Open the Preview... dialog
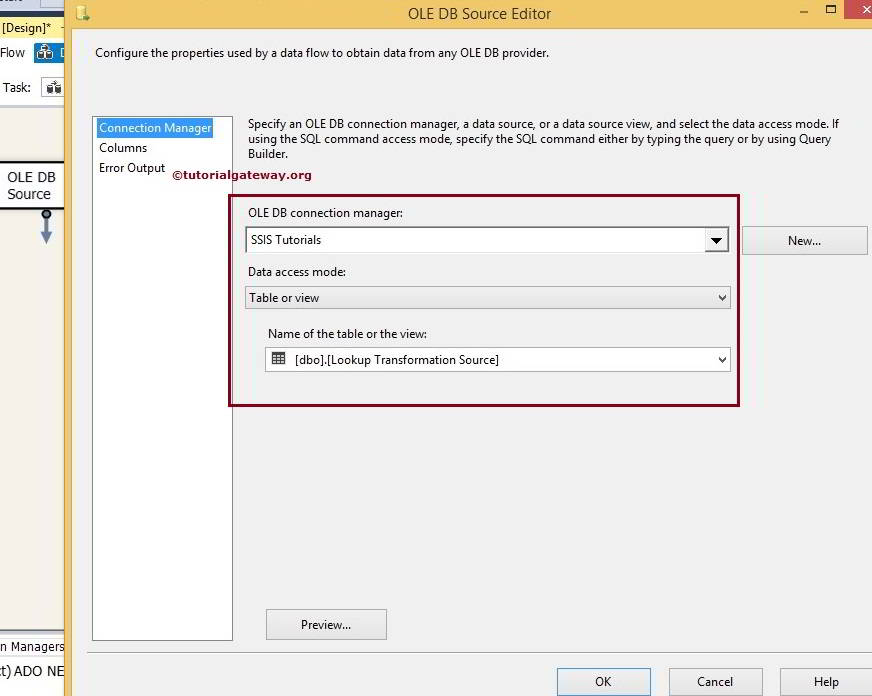The image size is (872, 696). pyautogui.click(x=325, y=624)
